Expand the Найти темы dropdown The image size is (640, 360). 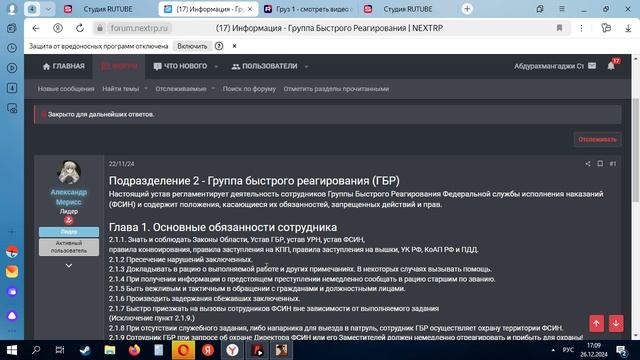[x=146, y=89]
